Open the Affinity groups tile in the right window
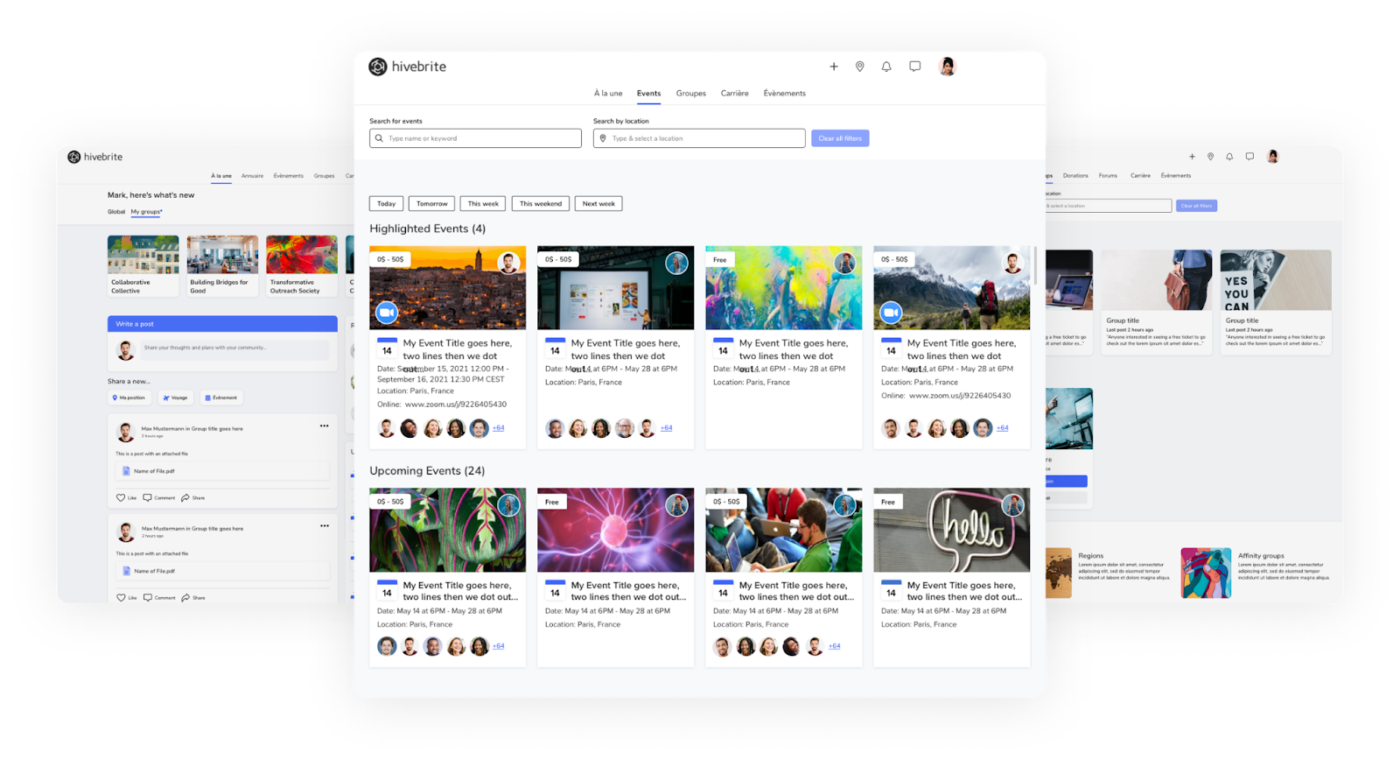 click(x=1256, y=572)
